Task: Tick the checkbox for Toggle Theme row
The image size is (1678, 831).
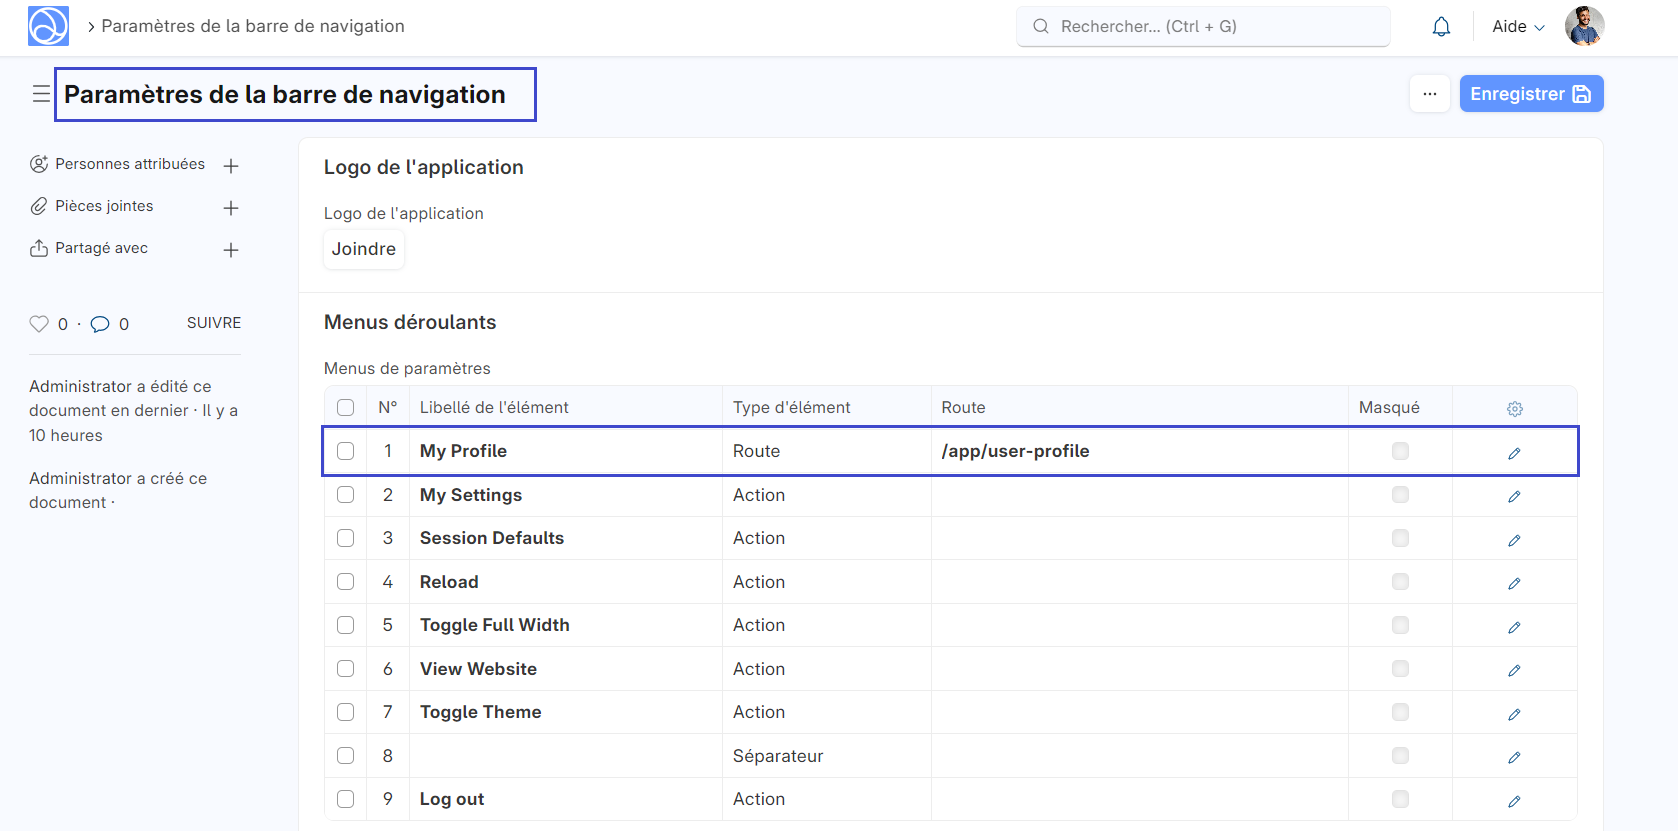Action: click(346, 712)
